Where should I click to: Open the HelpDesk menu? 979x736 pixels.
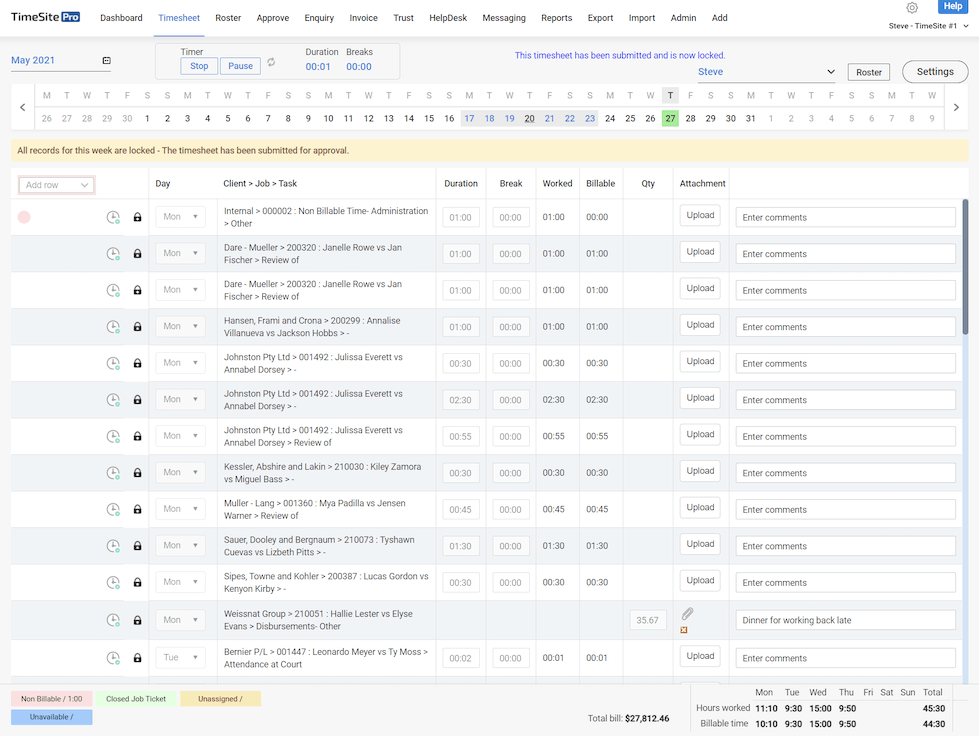click(448, 17)
